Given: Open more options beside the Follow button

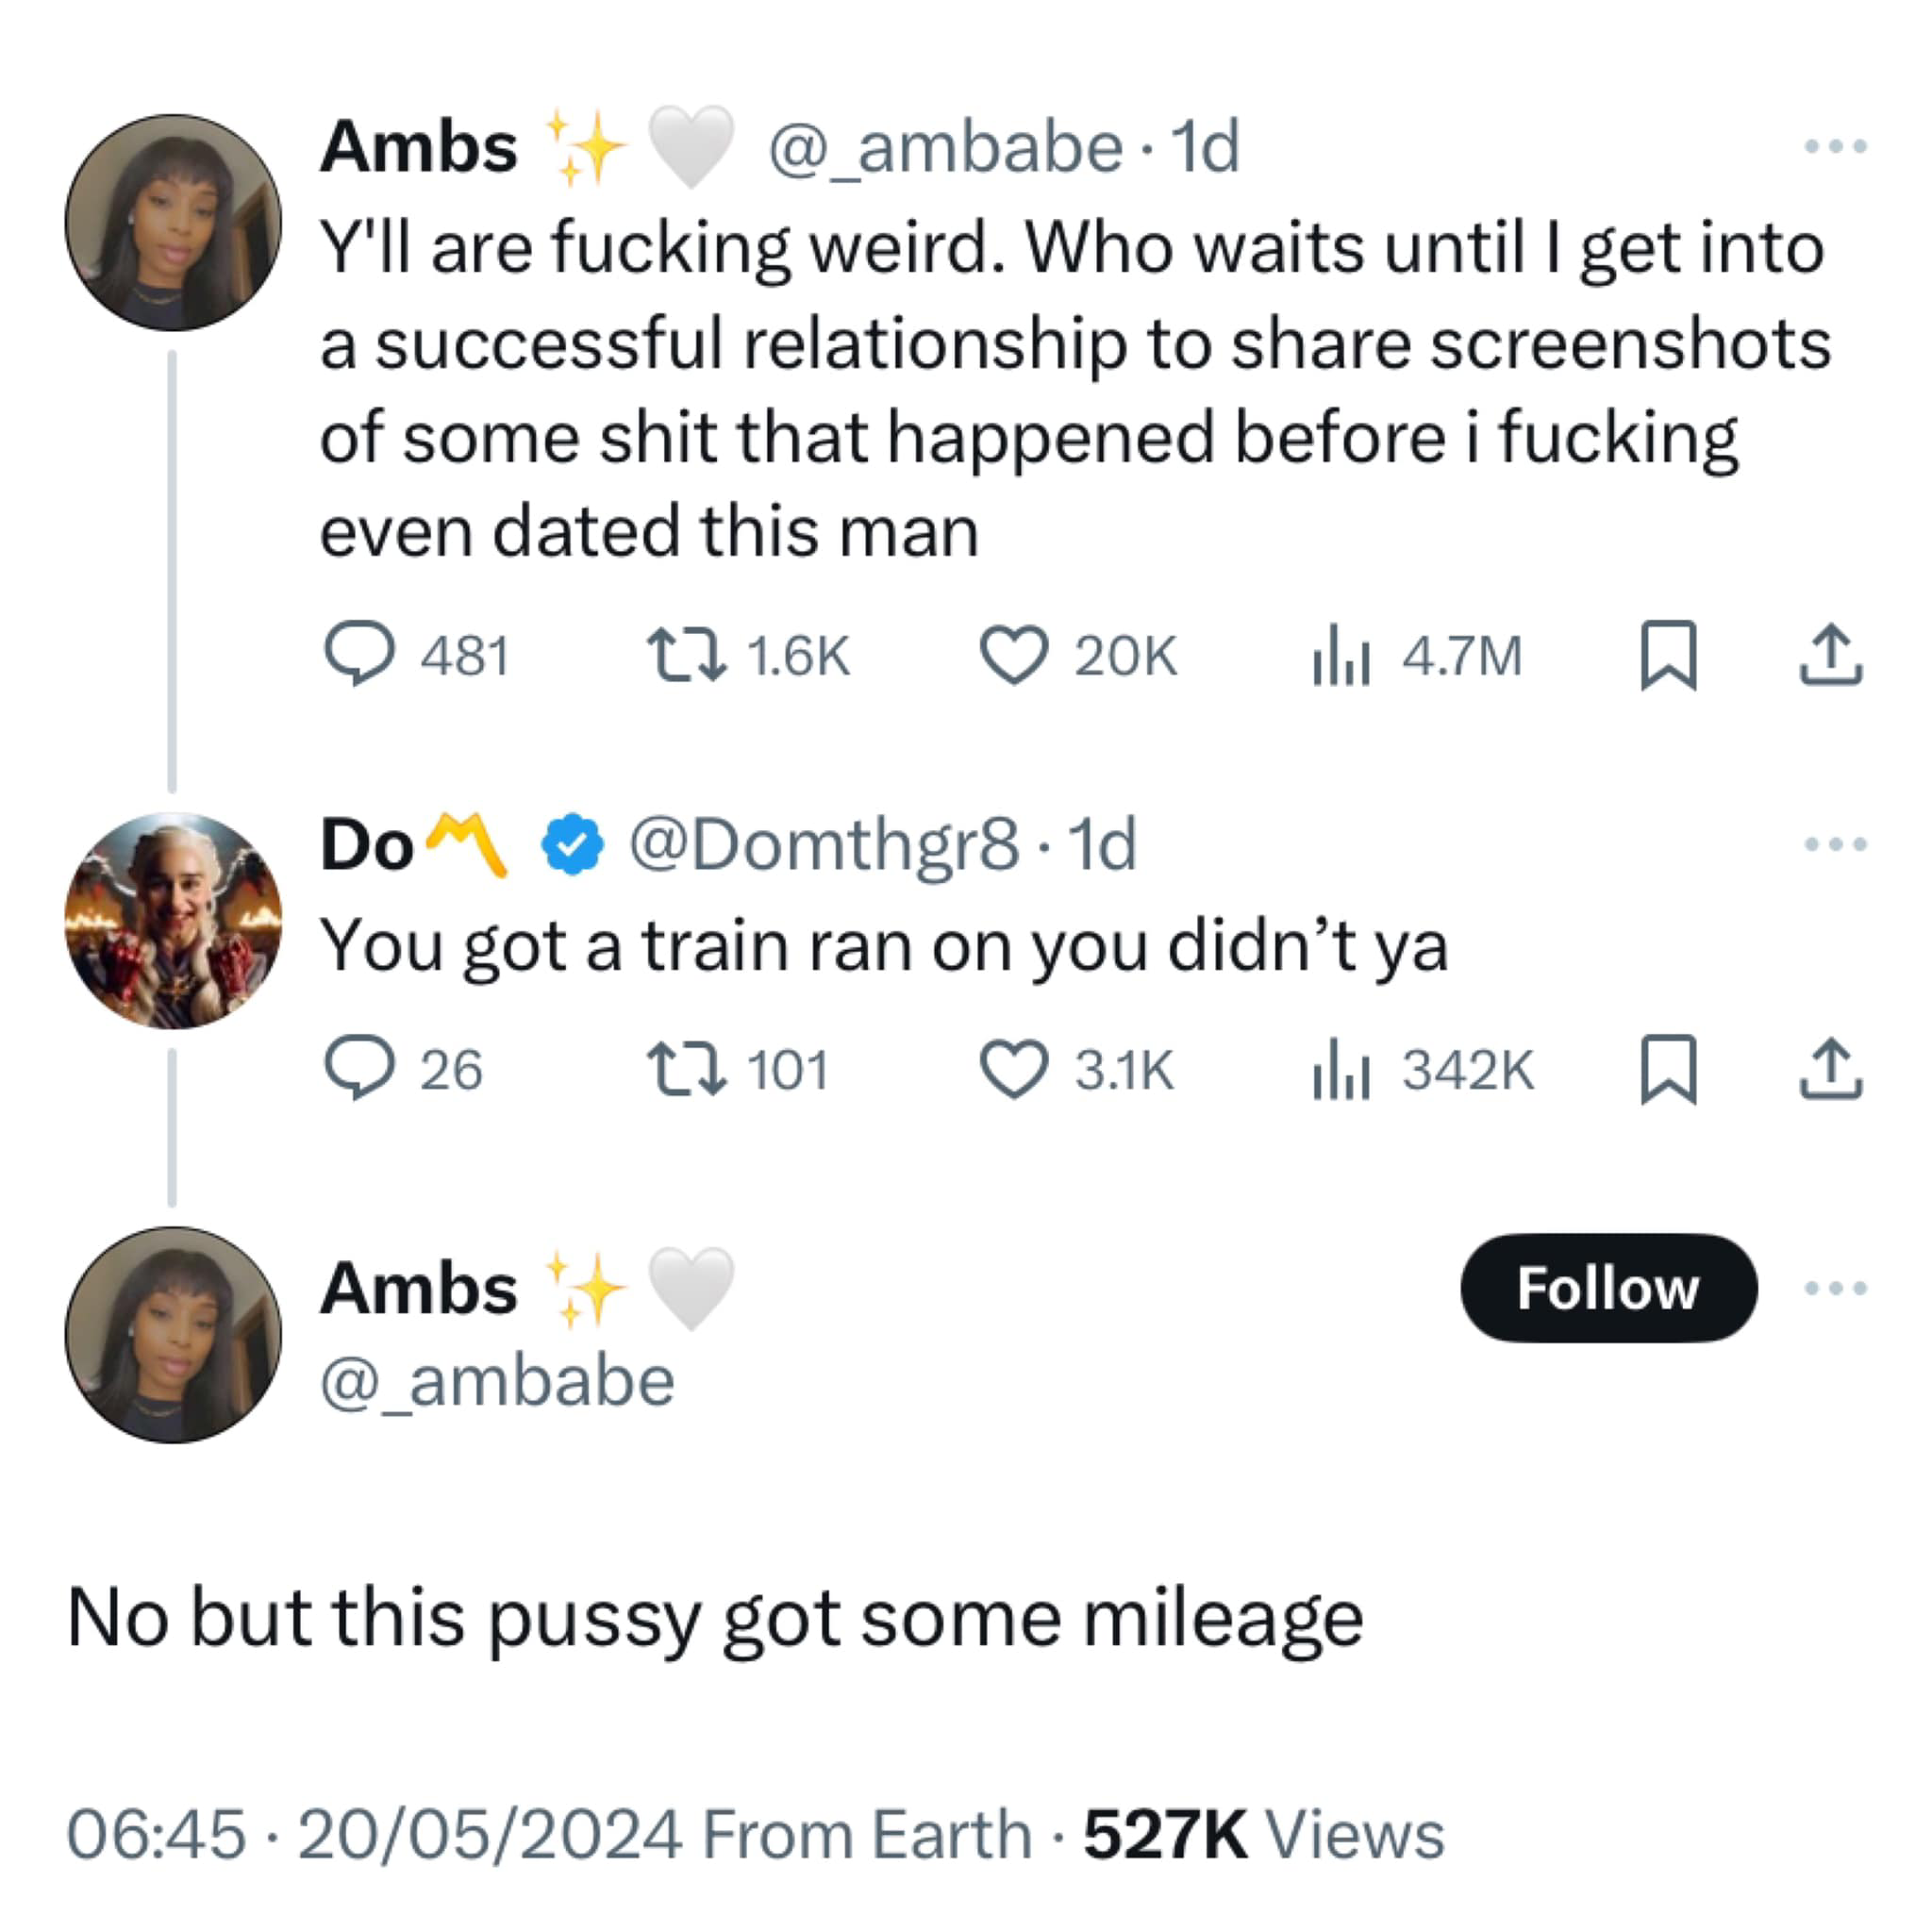Looking at the screenshot, I should (1835, 1288).
